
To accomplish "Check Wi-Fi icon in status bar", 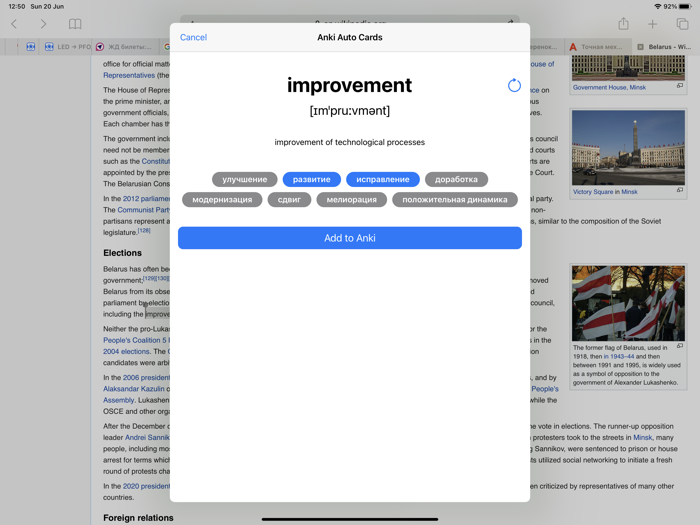I will tap(658, 6).
